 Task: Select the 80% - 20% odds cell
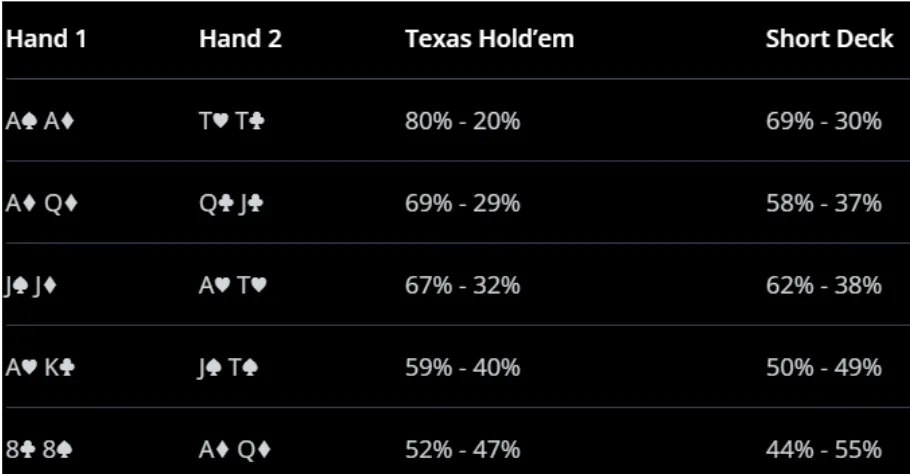coord(462,121)
